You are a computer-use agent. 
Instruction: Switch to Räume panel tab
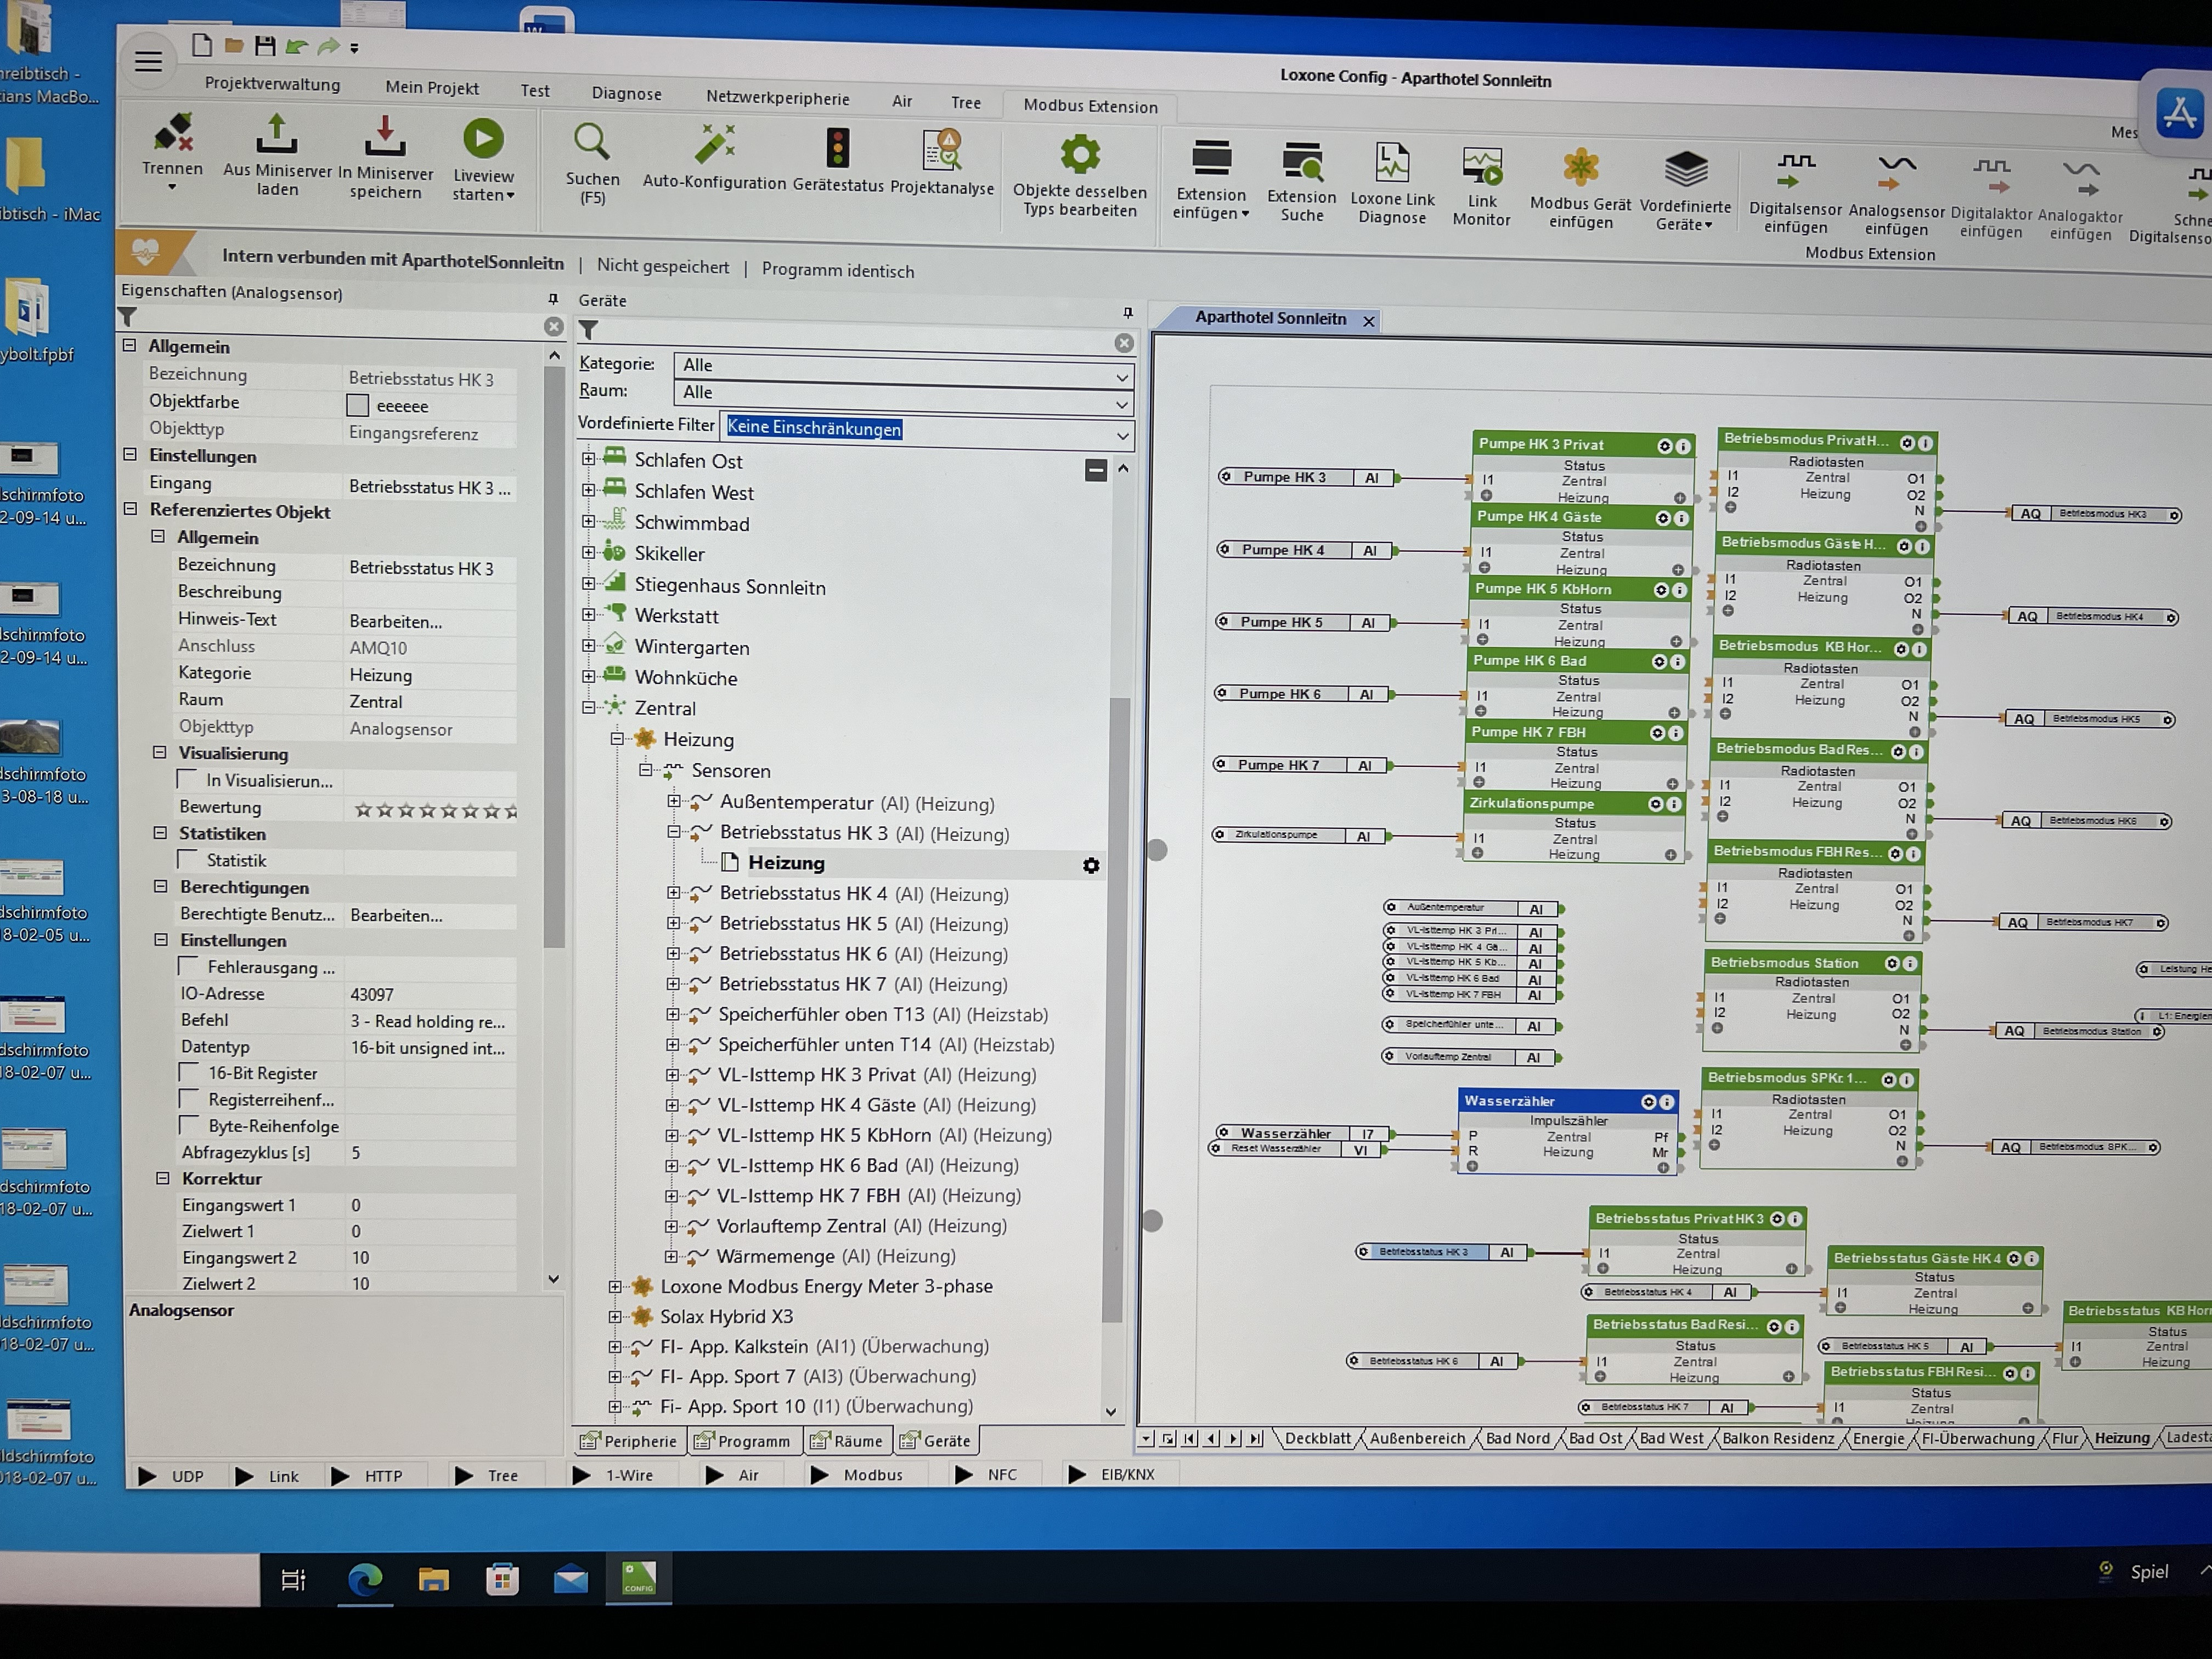pyautogui.click(x=846, y=1441)
